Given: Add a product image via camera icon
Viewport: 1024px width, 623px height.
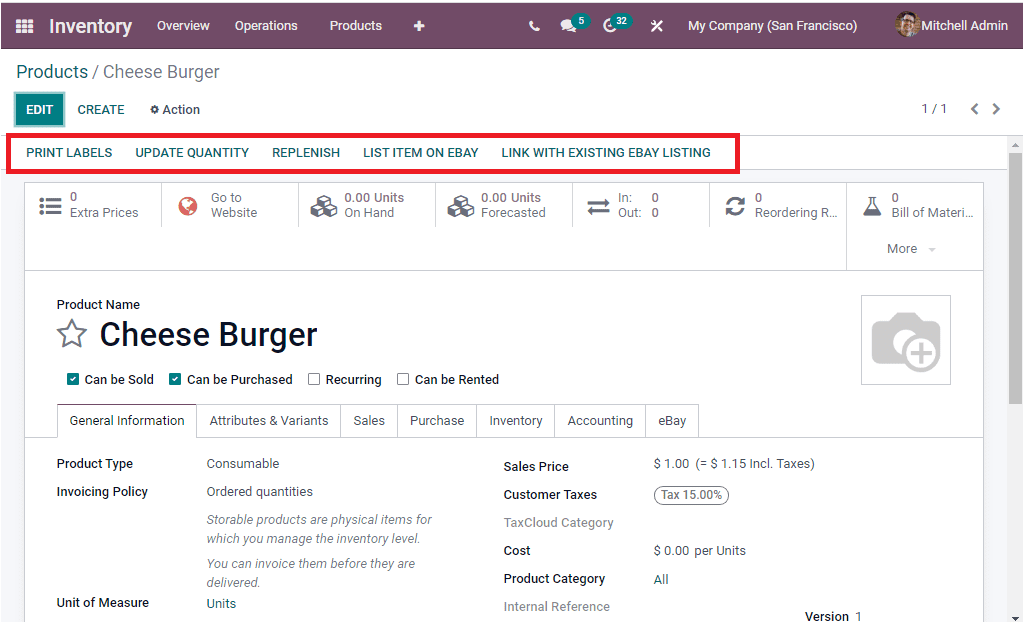Looking at the screenshot, I should [x=905, y=339].
